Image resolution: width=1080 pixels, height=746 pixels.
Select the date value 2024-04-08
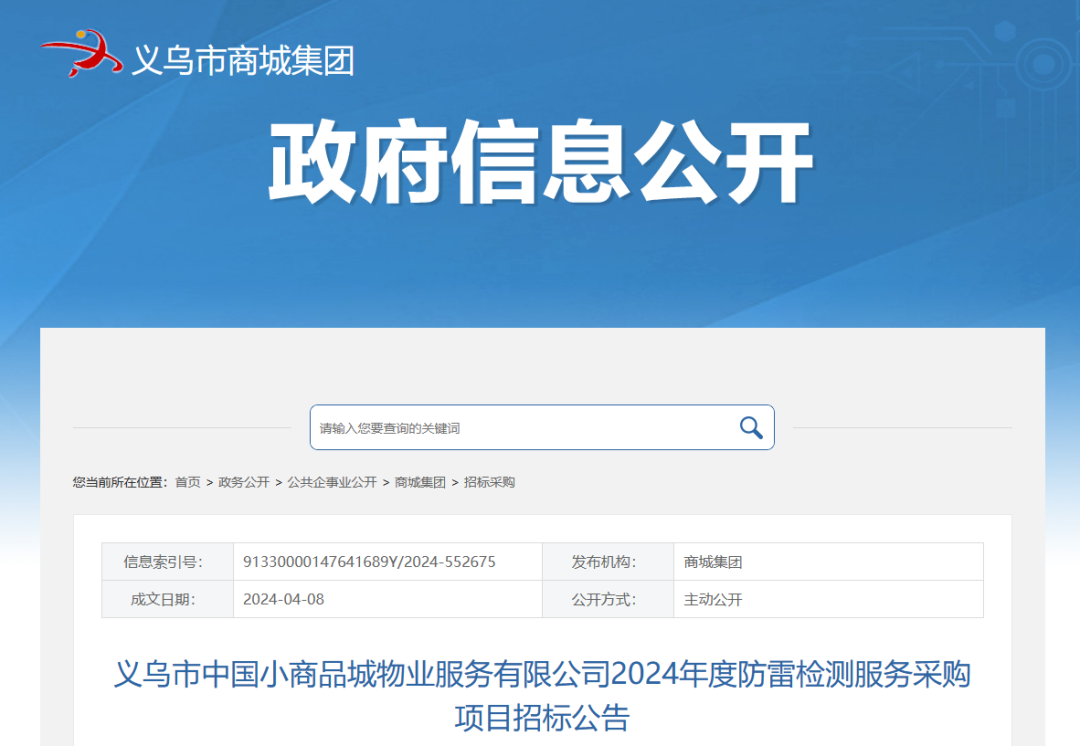[x=284, y=599]
